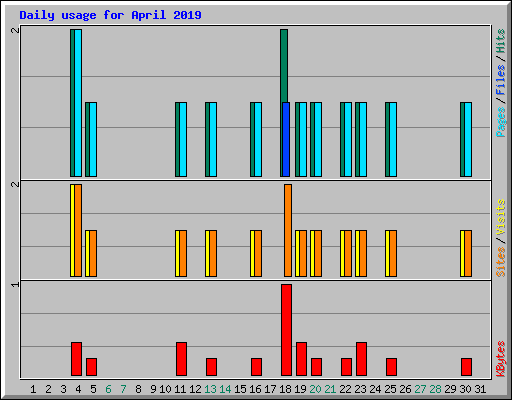Viewport: 512px width, 400px height.
Task: Click the tall red KBytes bar for day 18
Action: pyautogui.click(x=286, y=330)
